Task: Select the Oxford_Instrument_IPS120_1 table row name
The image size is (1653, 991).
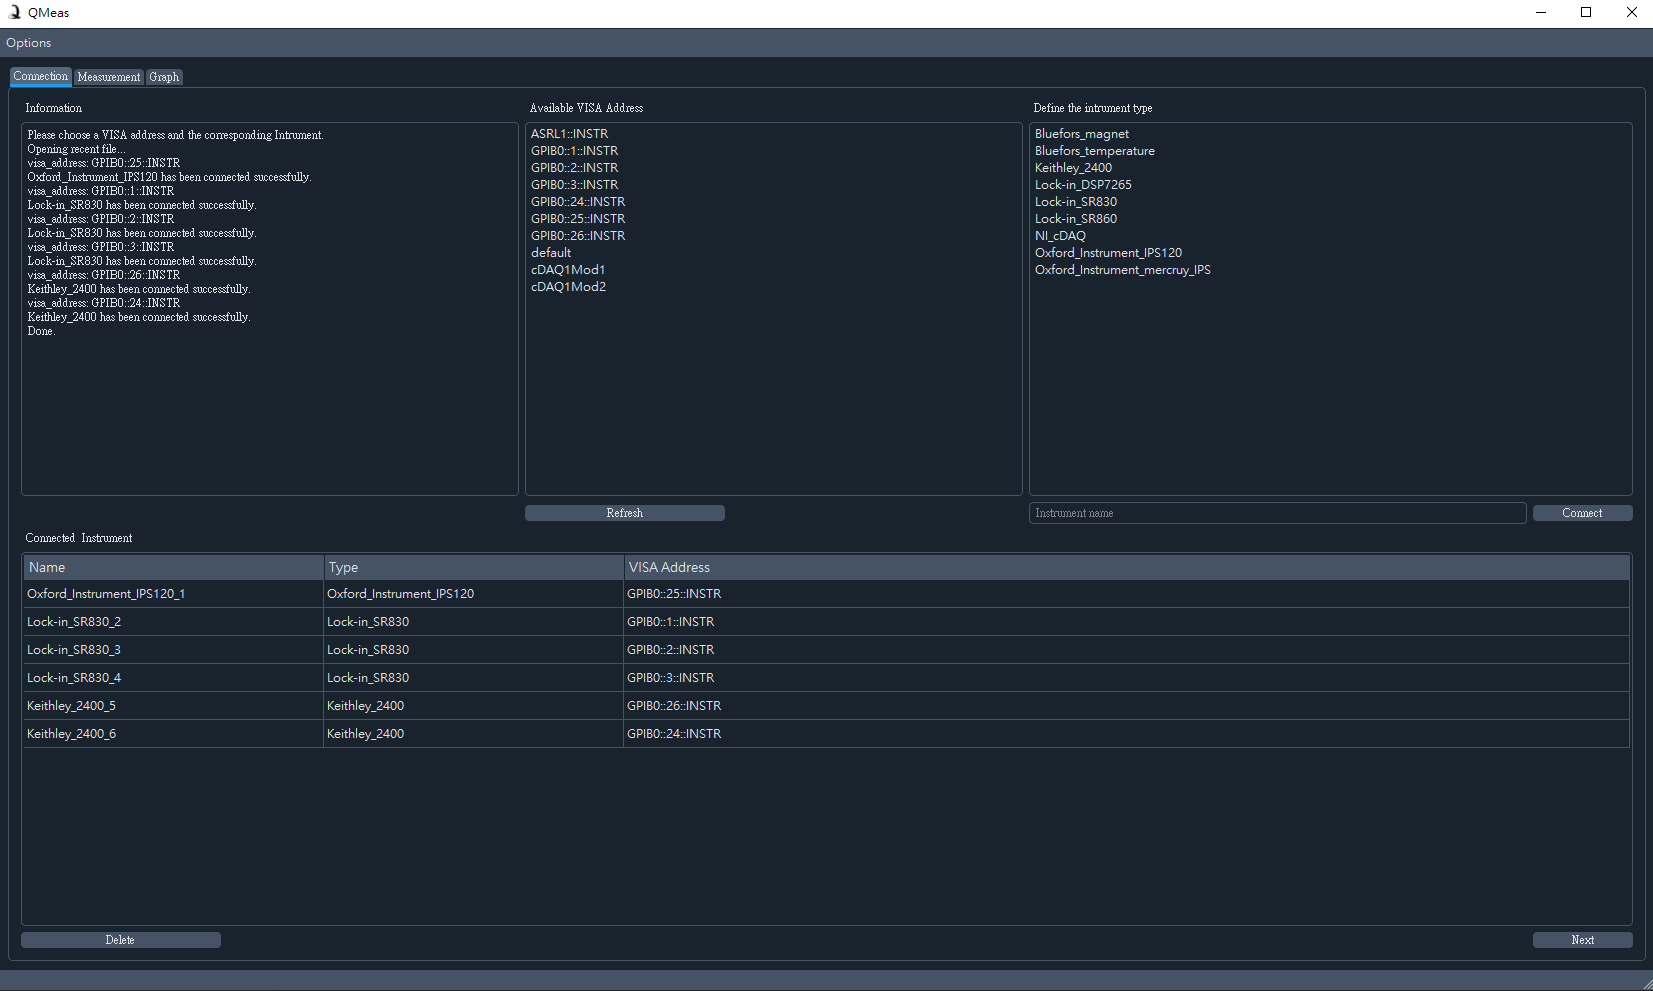Action: (x=174, y=594)
